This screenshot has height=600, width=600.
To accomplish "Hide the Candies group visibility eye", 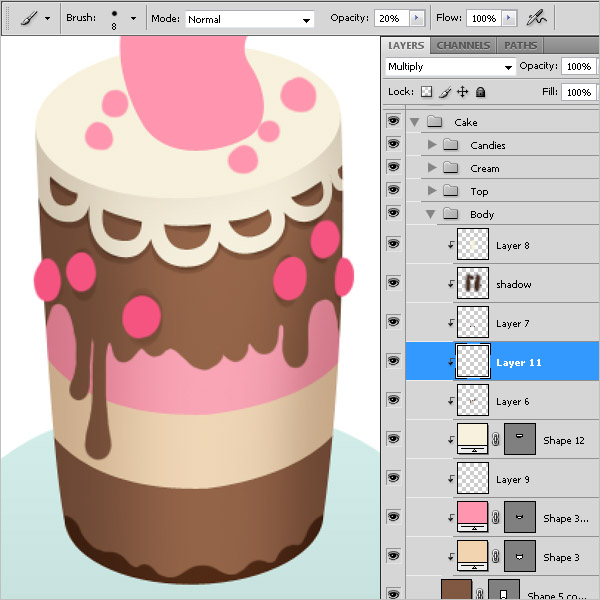I will click(393, 144).
